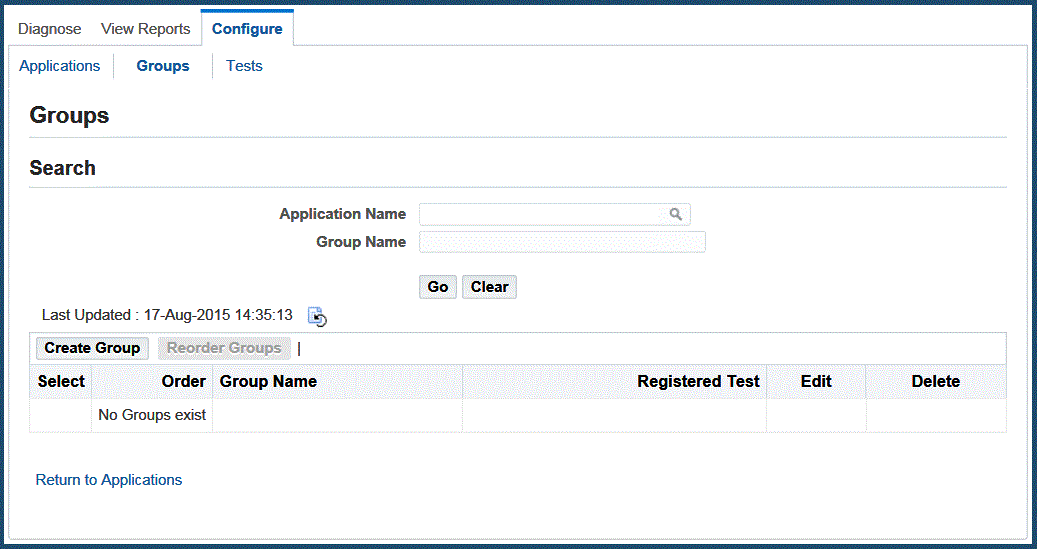Screen dimensions: 1037x549
Task: Focus the Group Name input field
Action: [x=562, y=242]
